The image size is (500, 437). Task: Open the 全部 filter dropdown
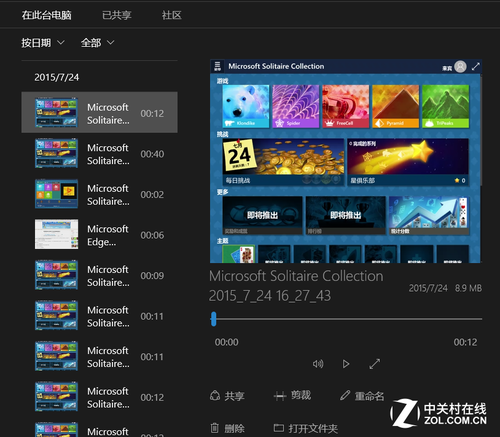(x=98, y=43)
